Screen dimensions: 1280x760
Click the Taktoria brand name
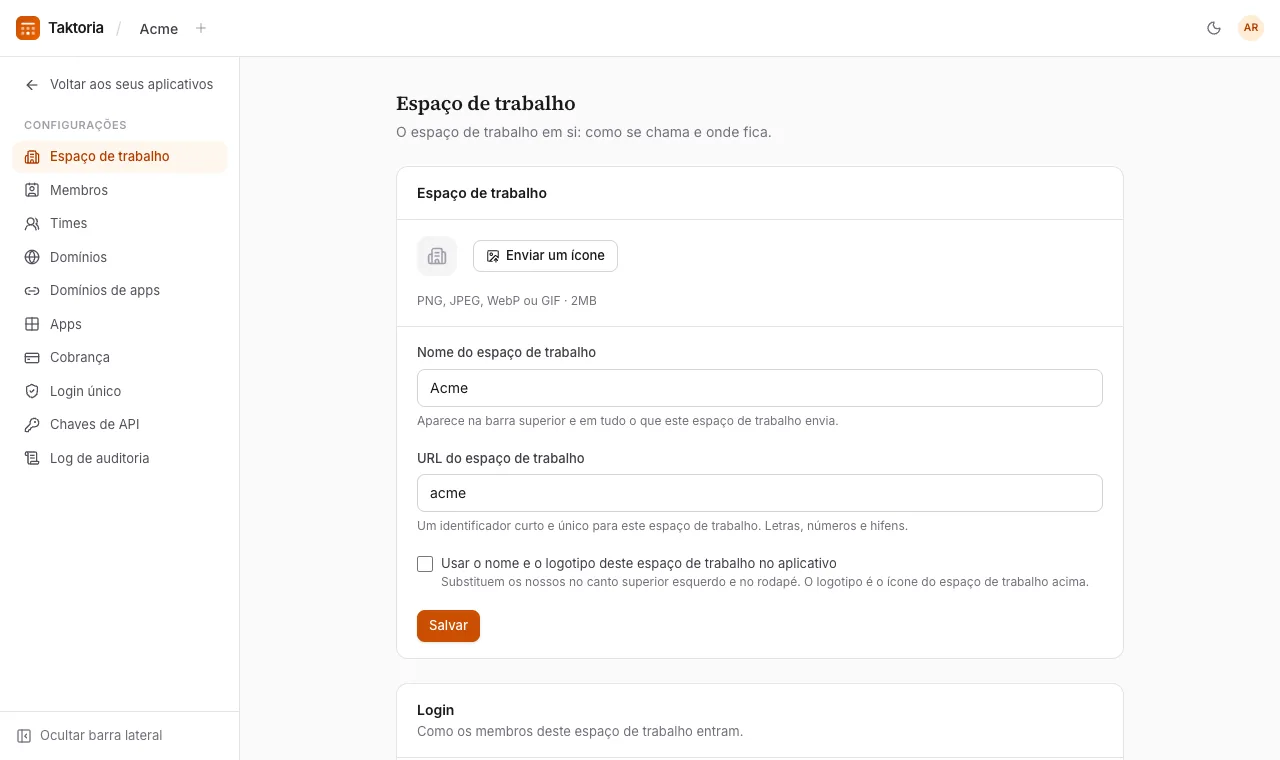pyautogui.click(x=76, y=28)
